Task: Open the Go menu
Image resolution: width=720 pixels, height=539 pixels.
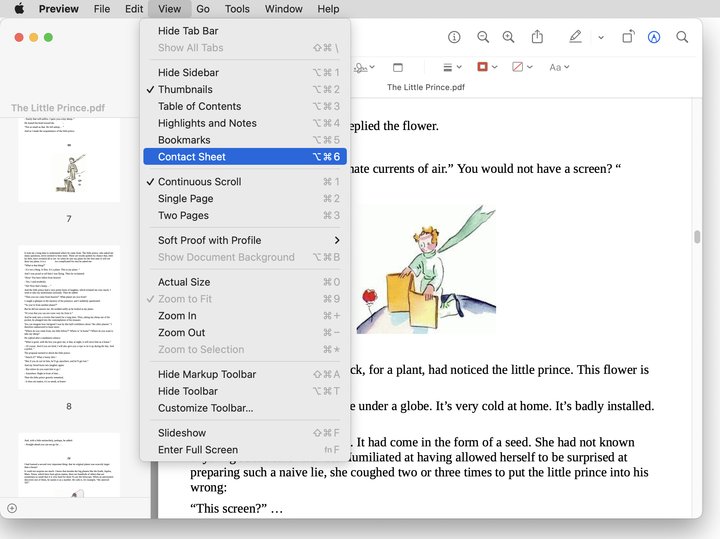Action: pyautogui.click(x=202, y=9)
